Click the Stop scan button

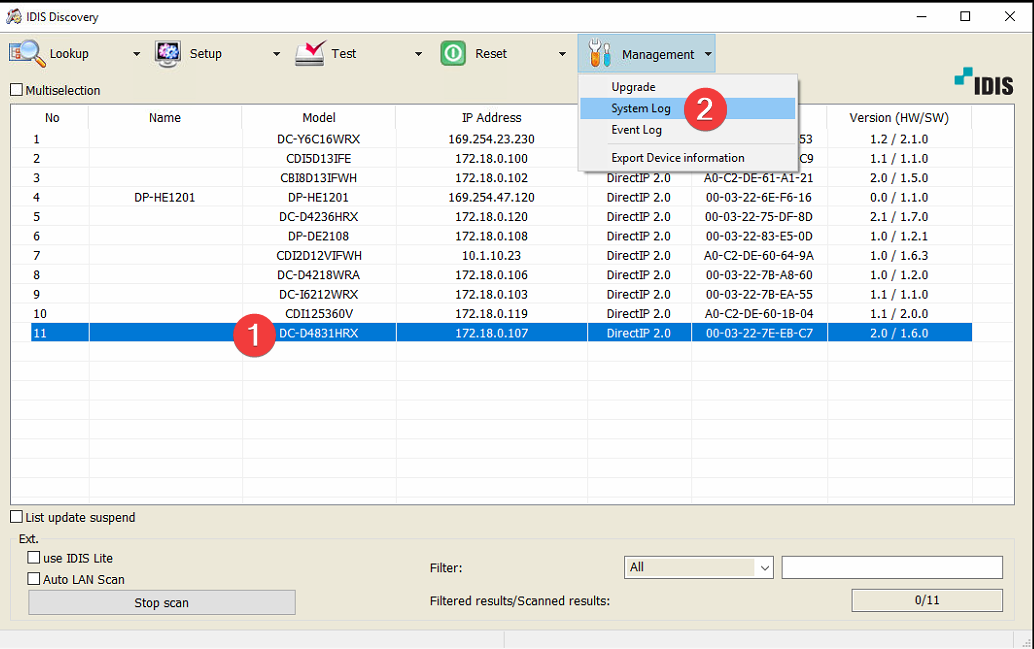coord(162,602)
